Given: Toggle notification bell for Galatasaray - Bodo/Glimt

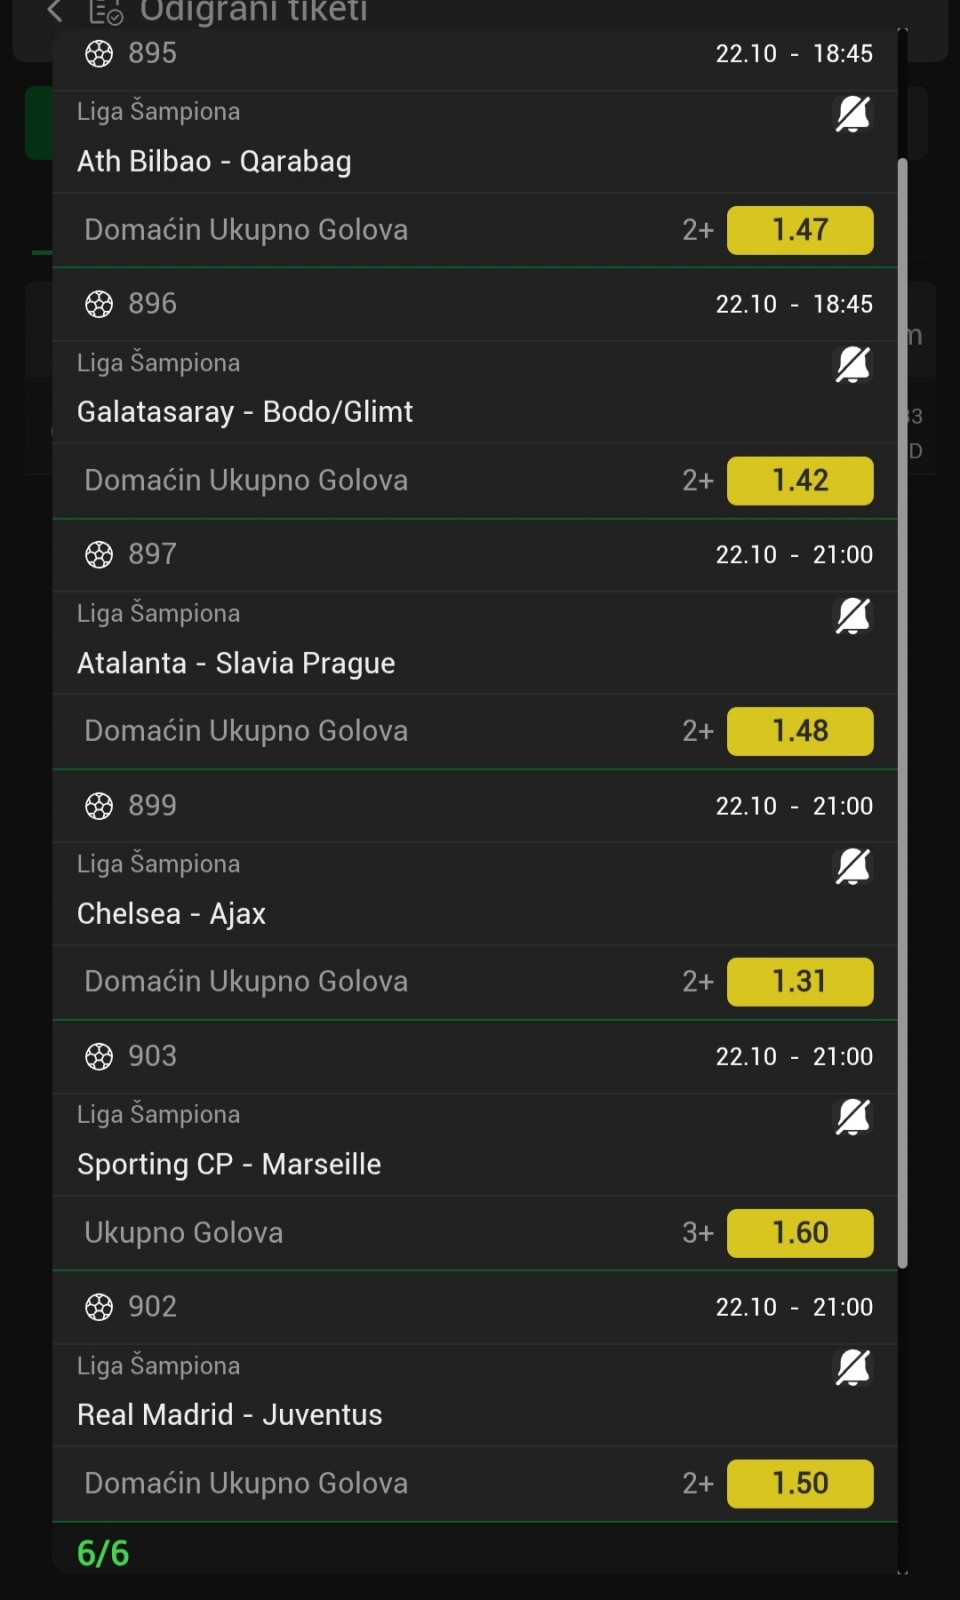Looking at the screenshot, I should coord(852,365).
